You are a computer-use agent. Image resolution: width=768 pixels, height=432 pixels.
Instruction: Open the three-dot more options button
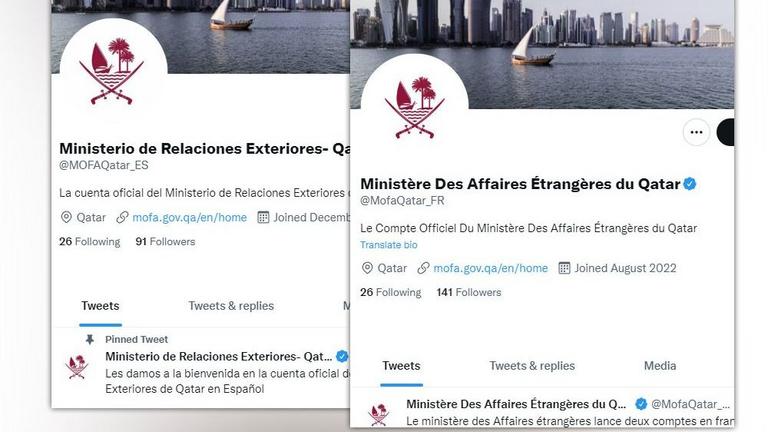click(x=696, y=132)
